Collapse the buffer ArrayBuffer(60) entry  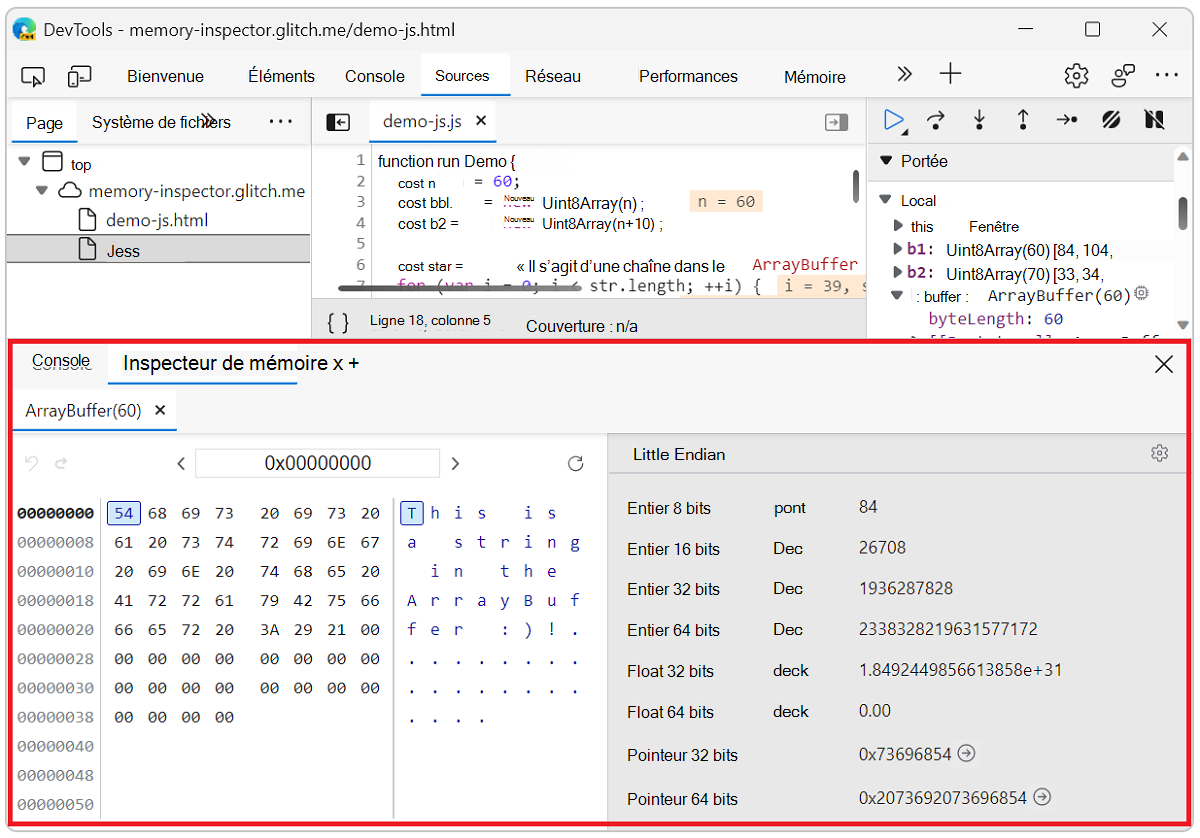click(x=897, y=296)
